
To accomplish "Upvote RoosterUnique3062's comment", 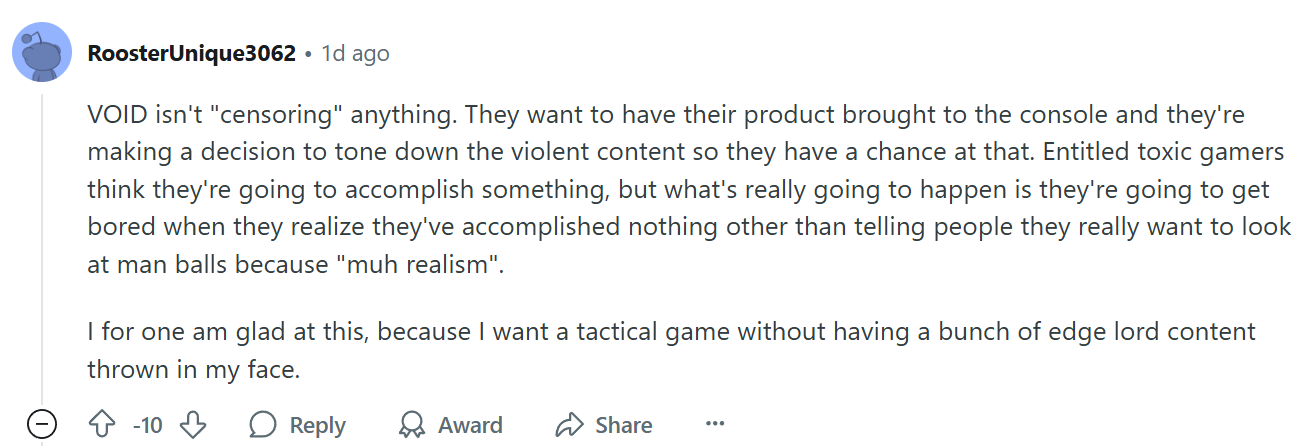I will coord(103,425).
